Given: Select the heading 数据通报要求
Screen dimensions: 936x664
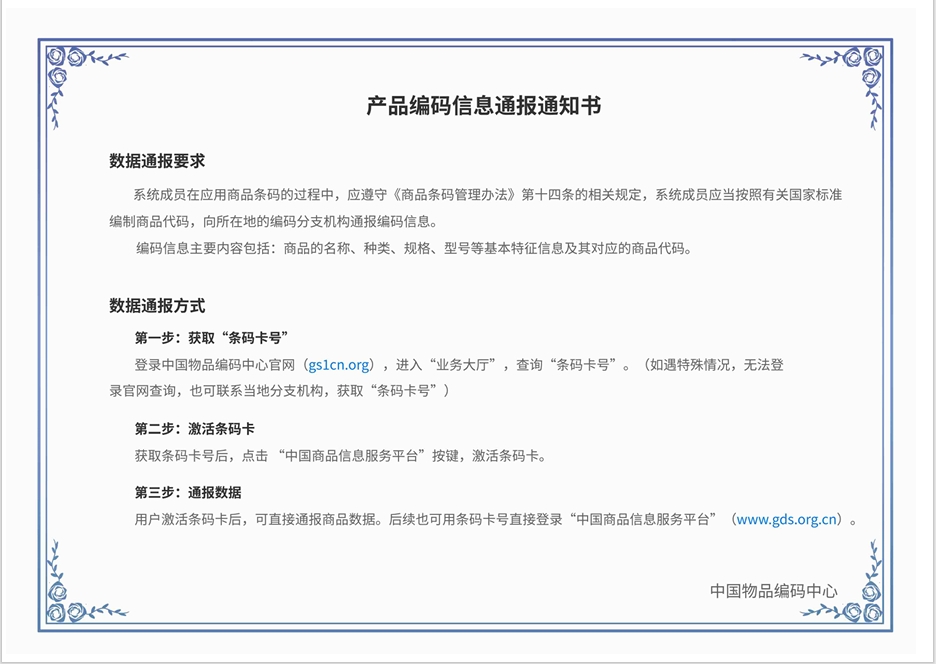Looking at the screenshot, I should (x=157, y=161).
